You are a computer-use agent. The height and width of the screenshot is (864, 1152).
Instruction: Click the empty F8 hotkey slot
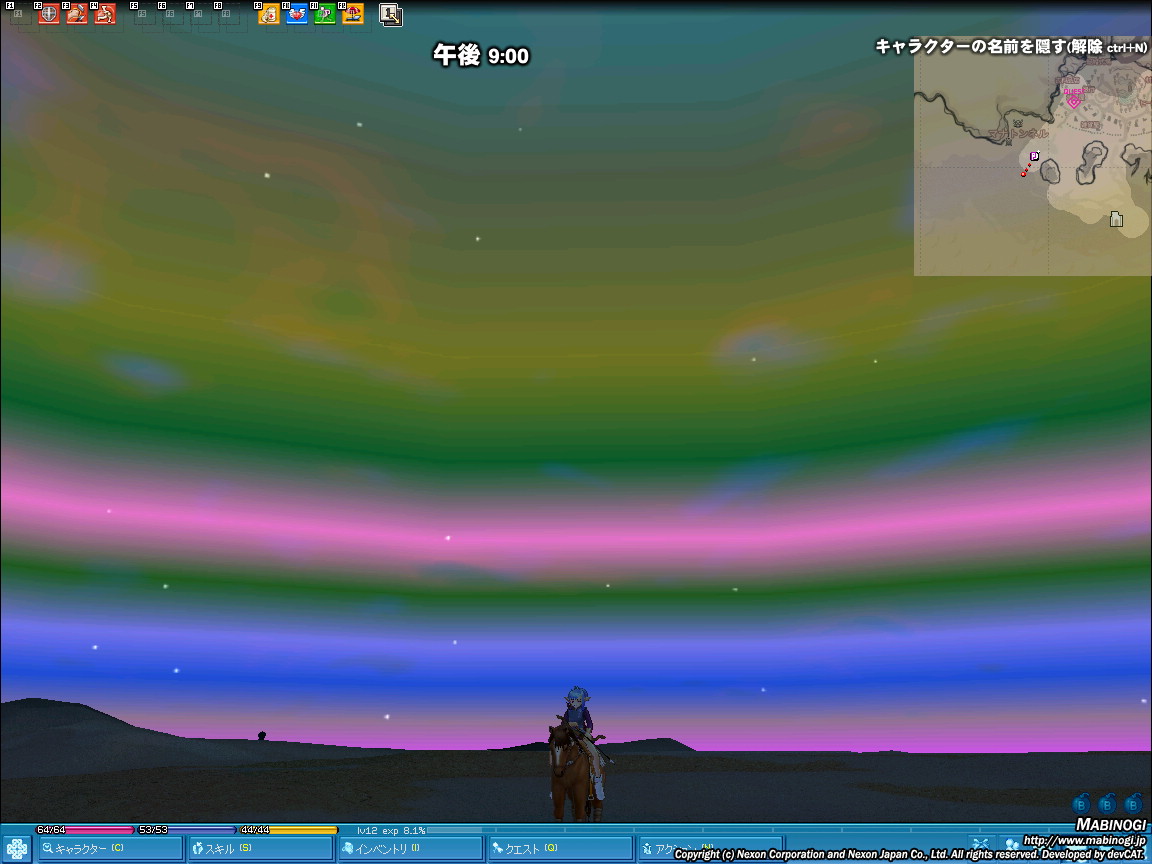228,14
